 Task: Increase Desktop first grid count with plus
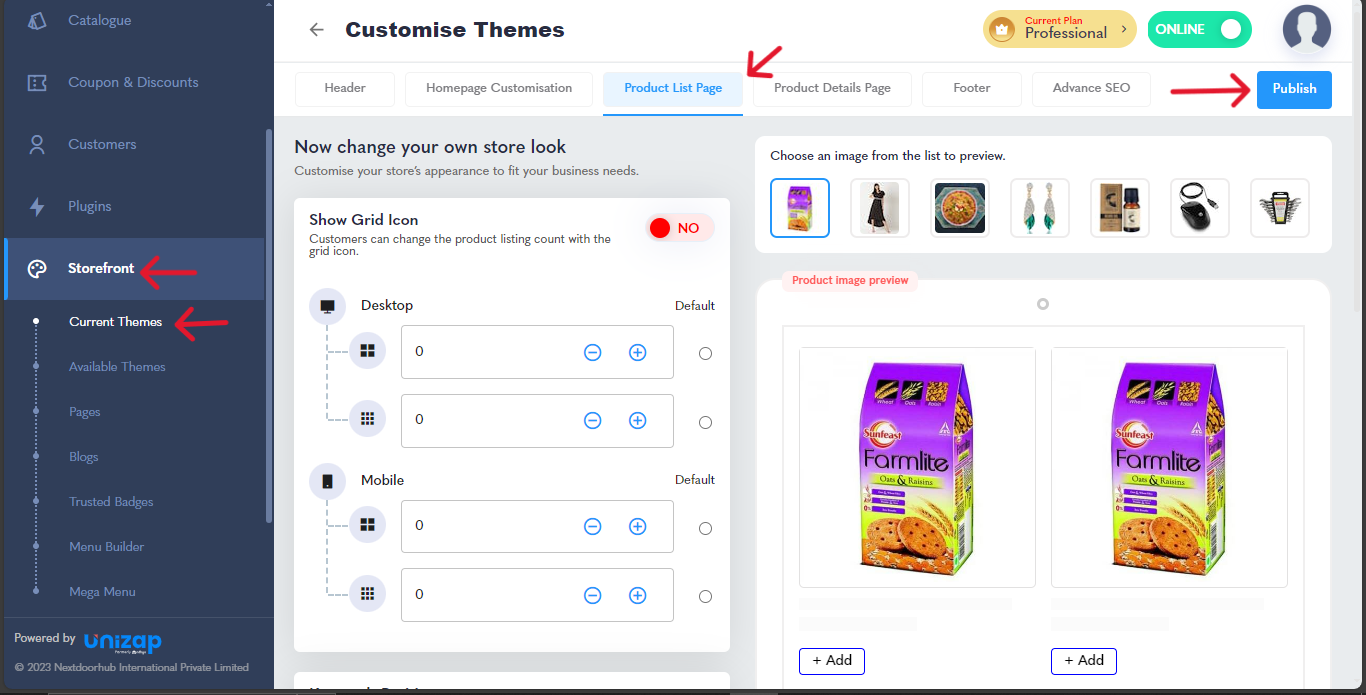[x=637, y=352]
